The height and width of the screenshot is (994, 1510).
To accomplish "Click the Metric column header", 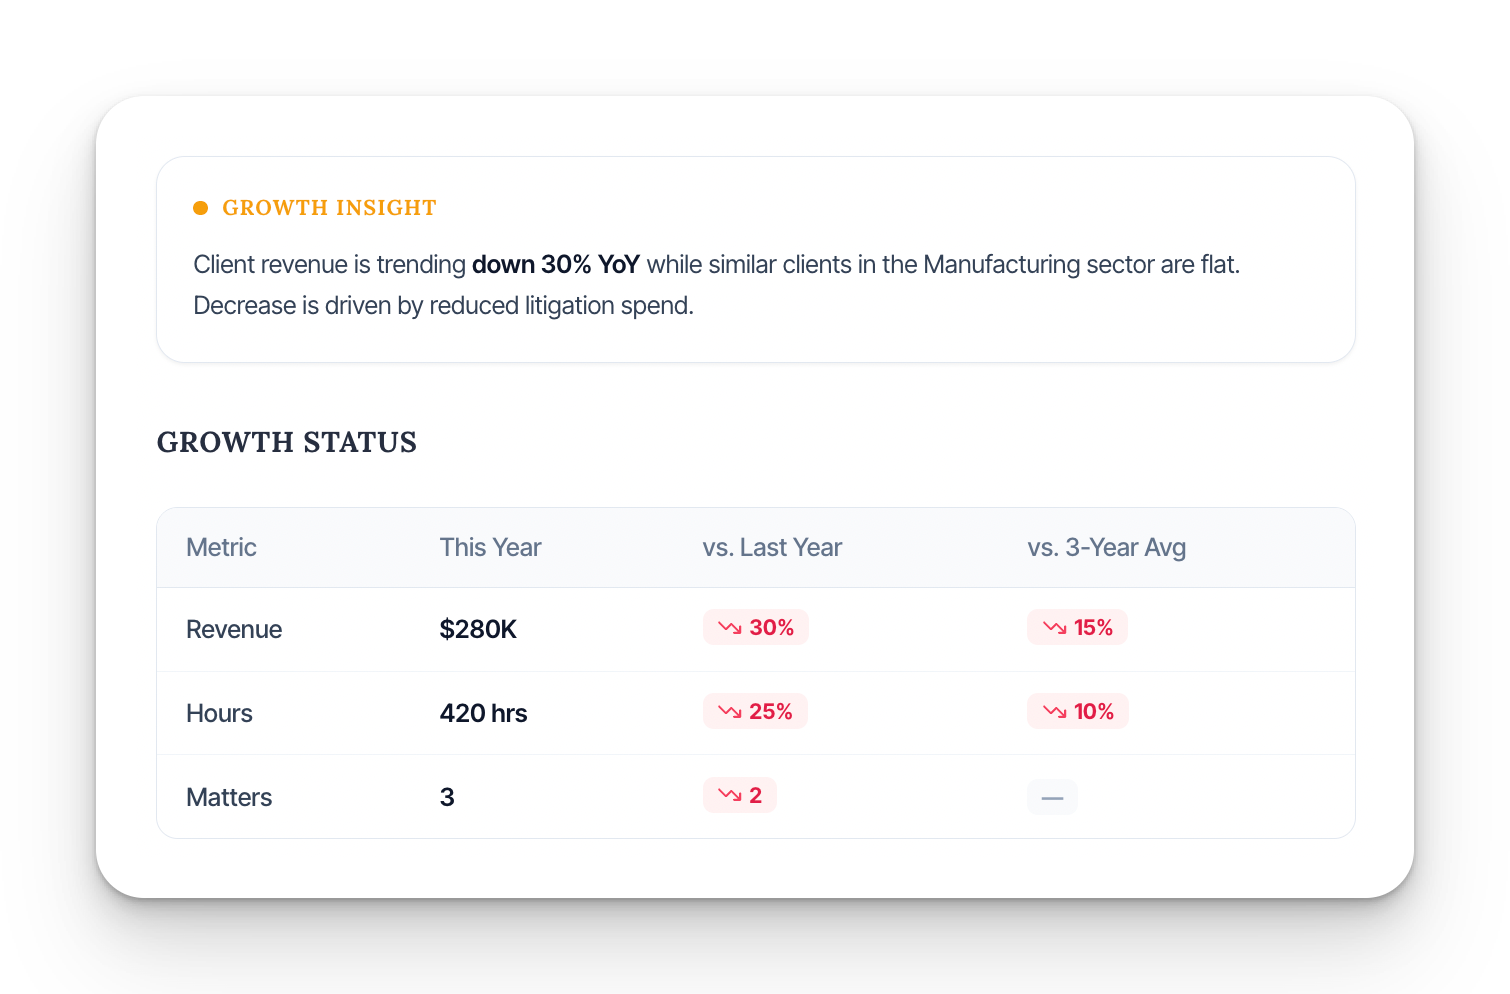I will 221,547.
